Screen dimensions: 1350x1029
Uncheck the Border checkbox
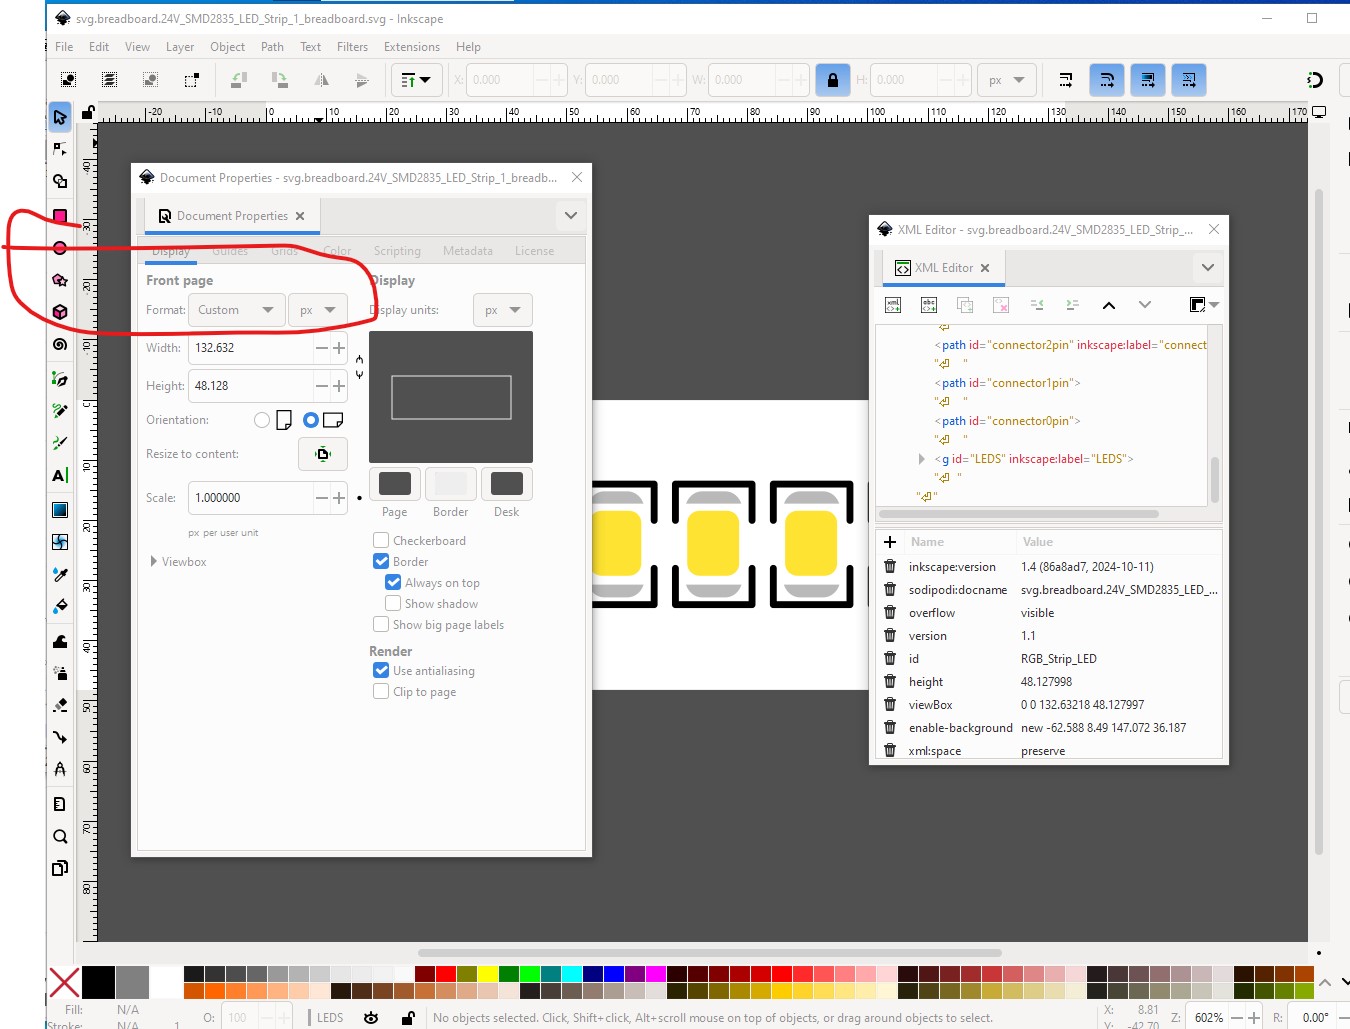click(x=381, y=562)
